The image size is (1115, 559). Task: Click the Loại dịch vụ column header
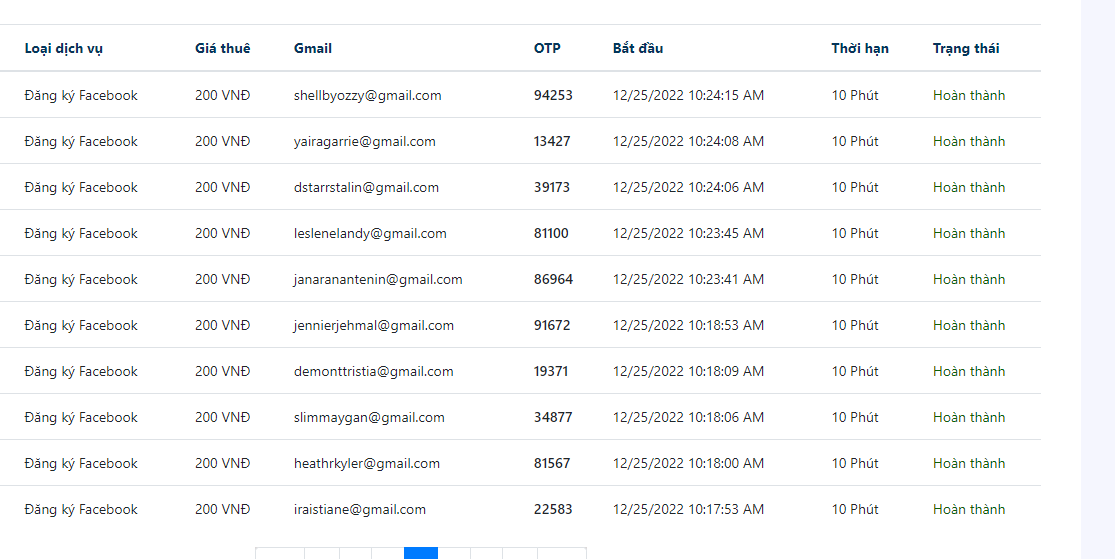pos(63,48)
